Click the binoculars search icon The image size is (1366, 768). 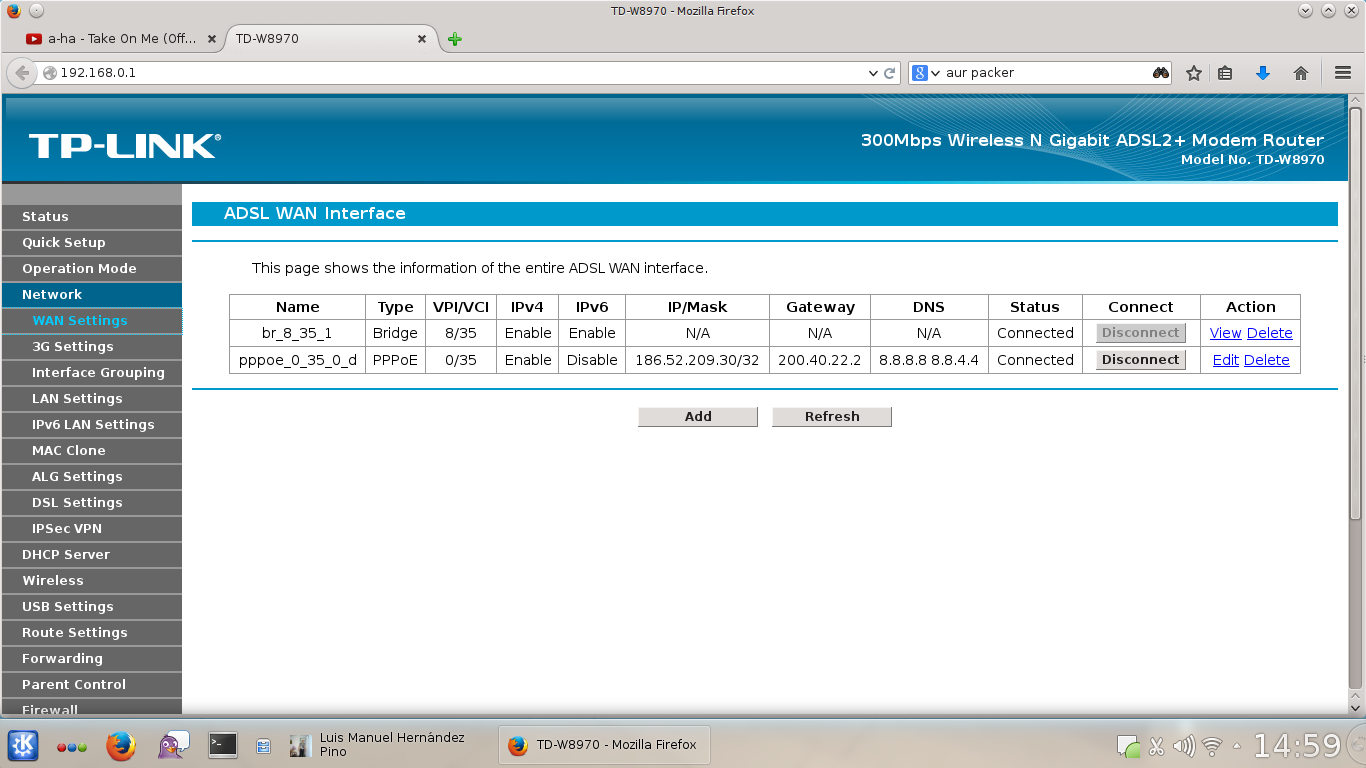[x=1160, y=73]
